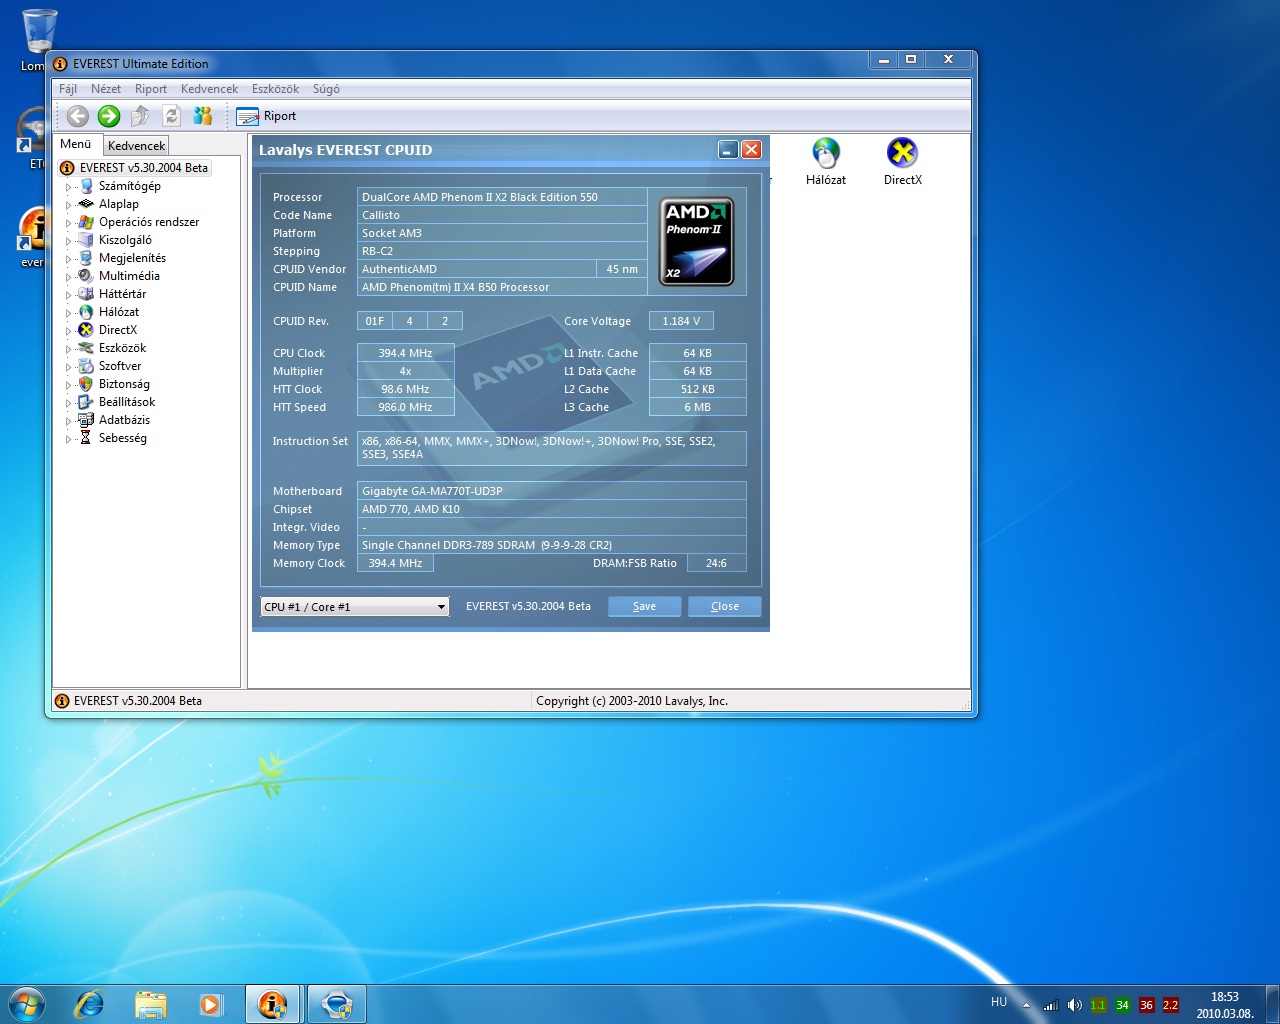Click the volume speaker tray icon

(1074, 1005)
